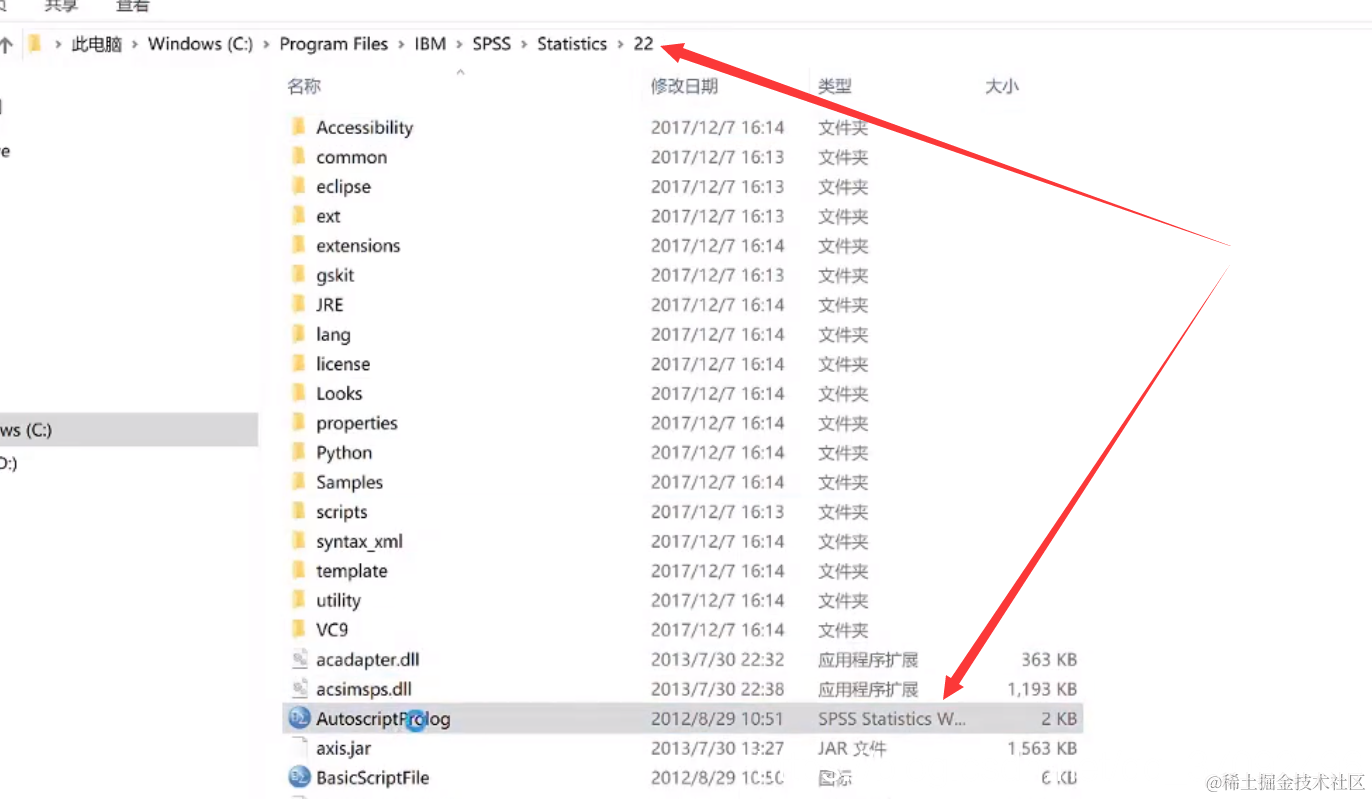Select the BasicScriptFile file name

[x=373, y=777]
